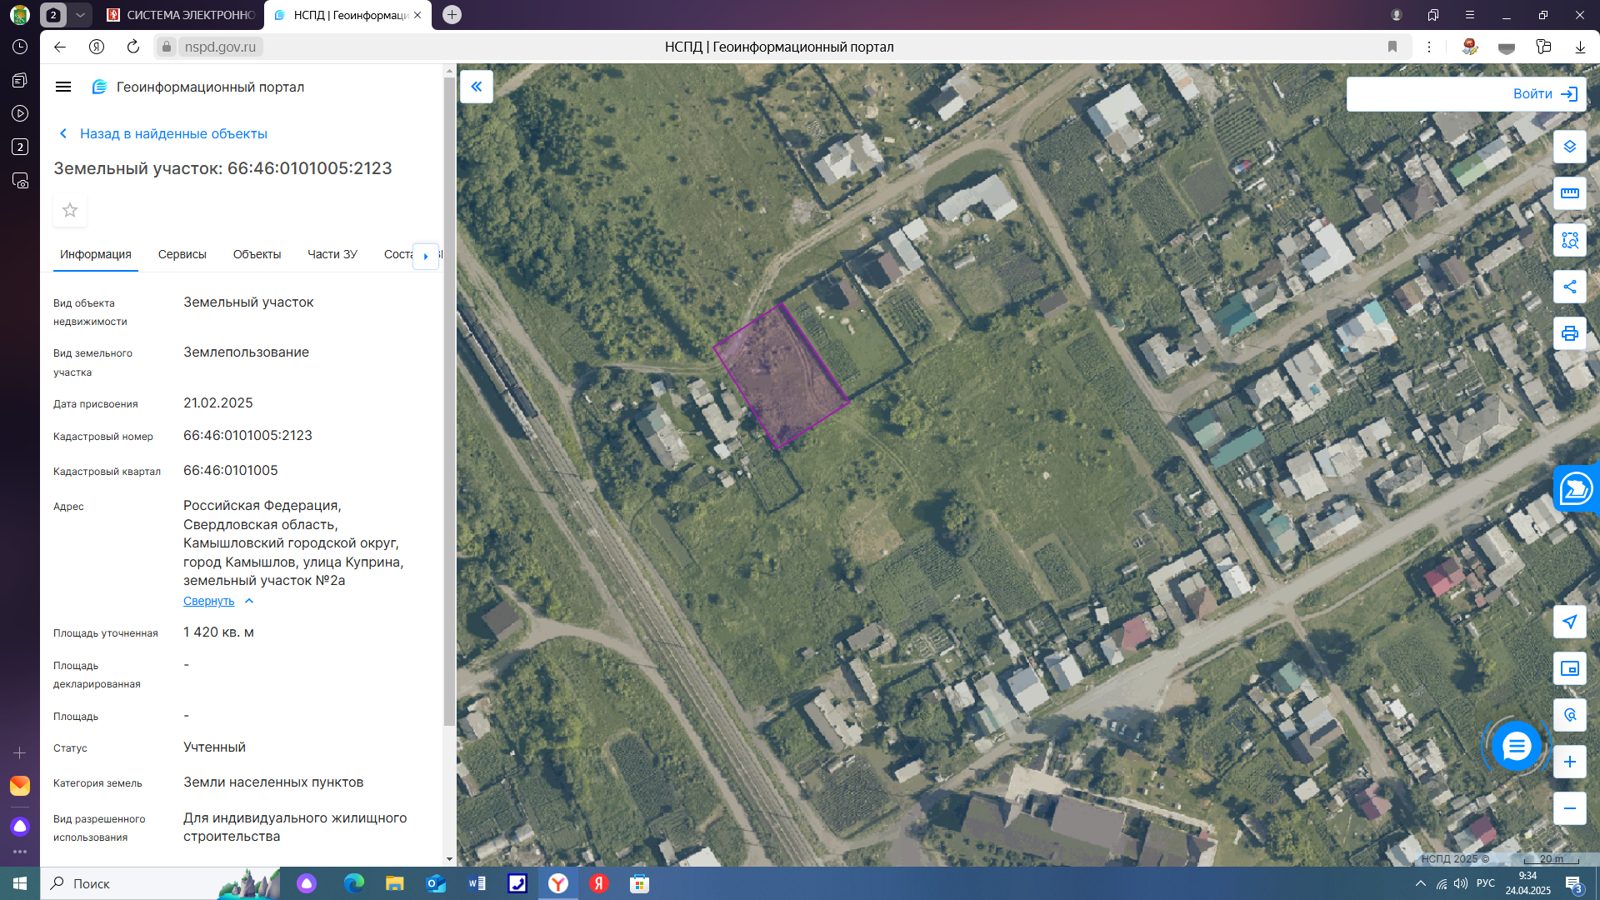Open the hamburger menu of the portal
This screenshot has height=900, width=1600.
coord(63,87)
